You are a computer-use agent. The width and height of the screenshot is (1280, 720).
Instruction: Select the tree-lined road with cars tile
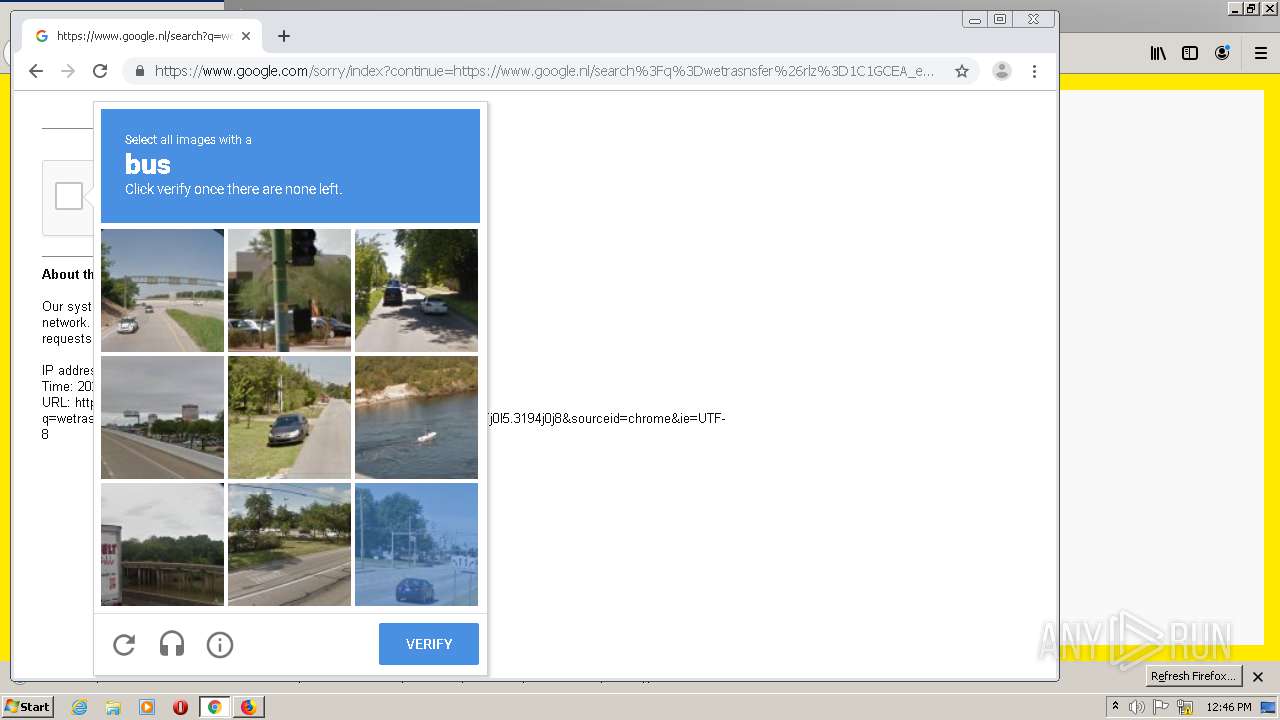416,290
